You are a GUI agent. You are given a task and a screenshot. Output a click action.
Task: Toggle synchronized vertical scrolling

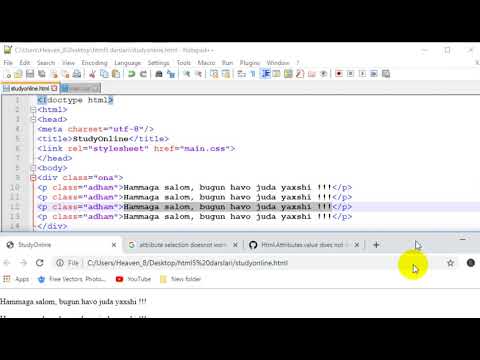tap(214, 74)
